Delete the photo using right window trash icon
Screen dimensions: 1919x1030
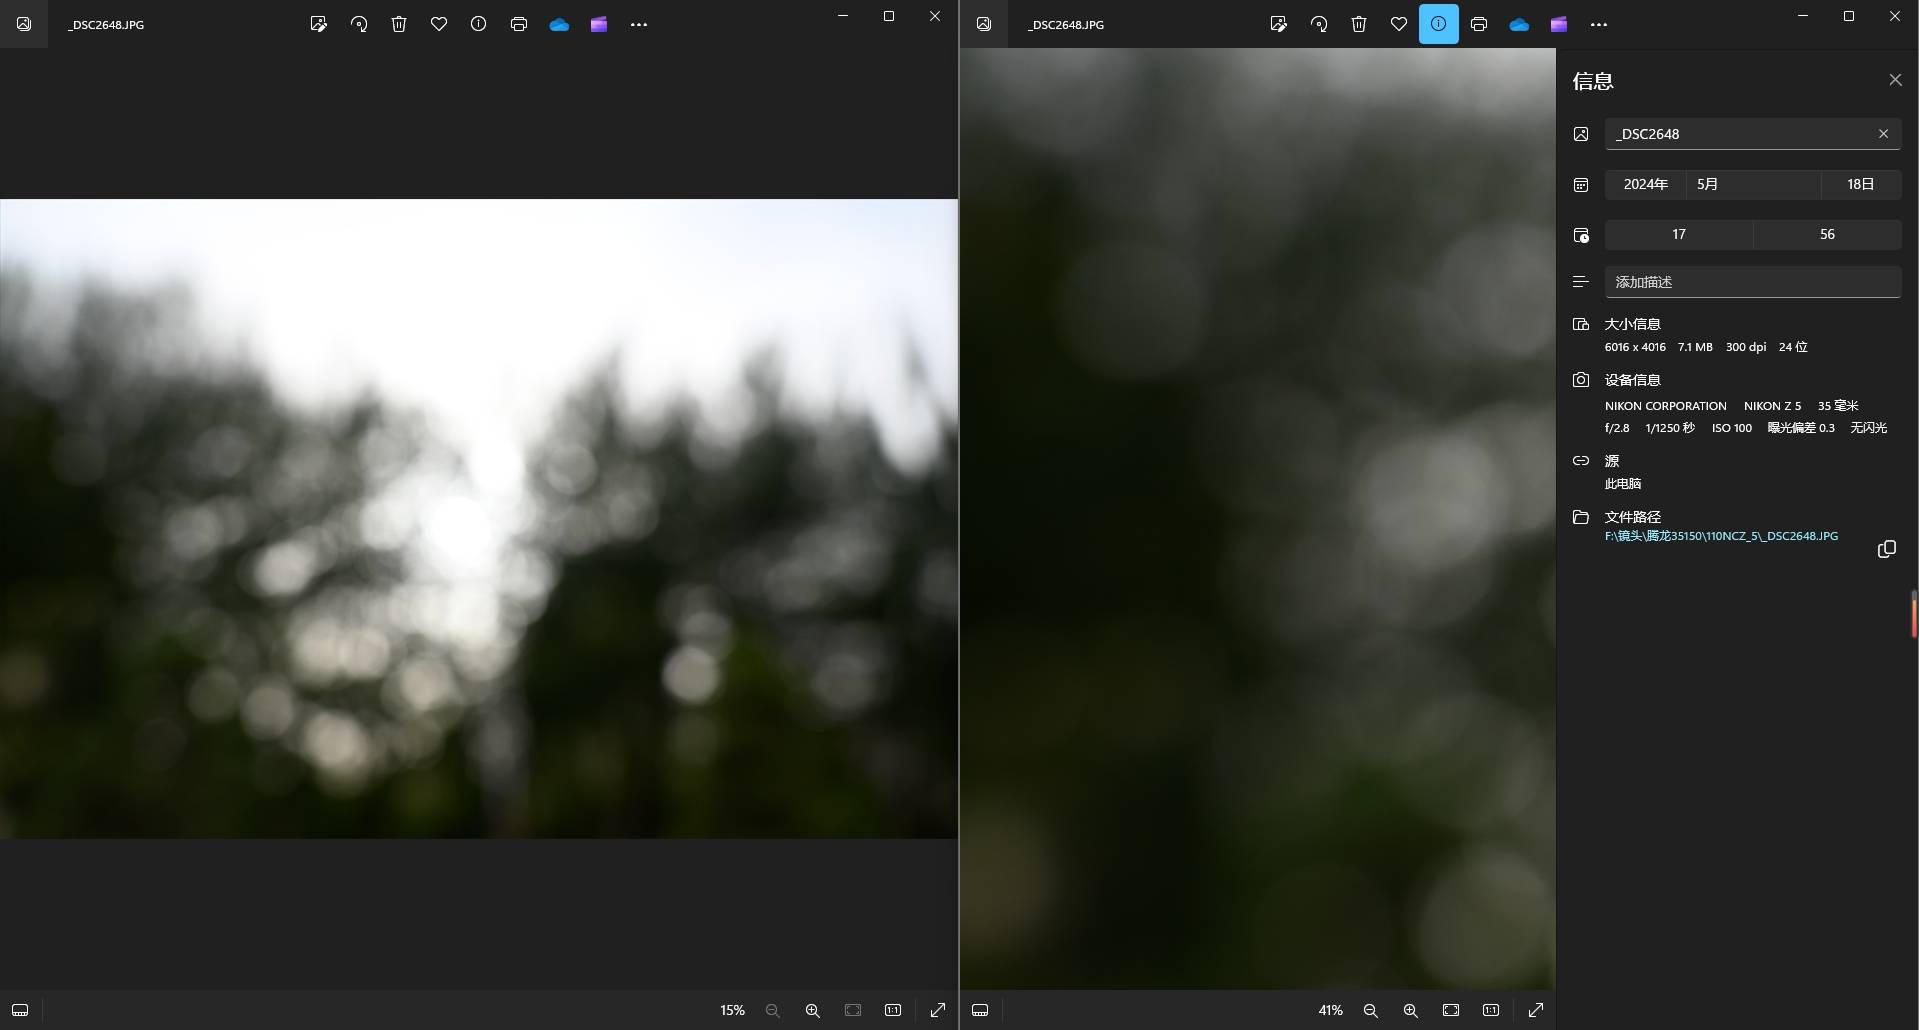(1359, 24)
